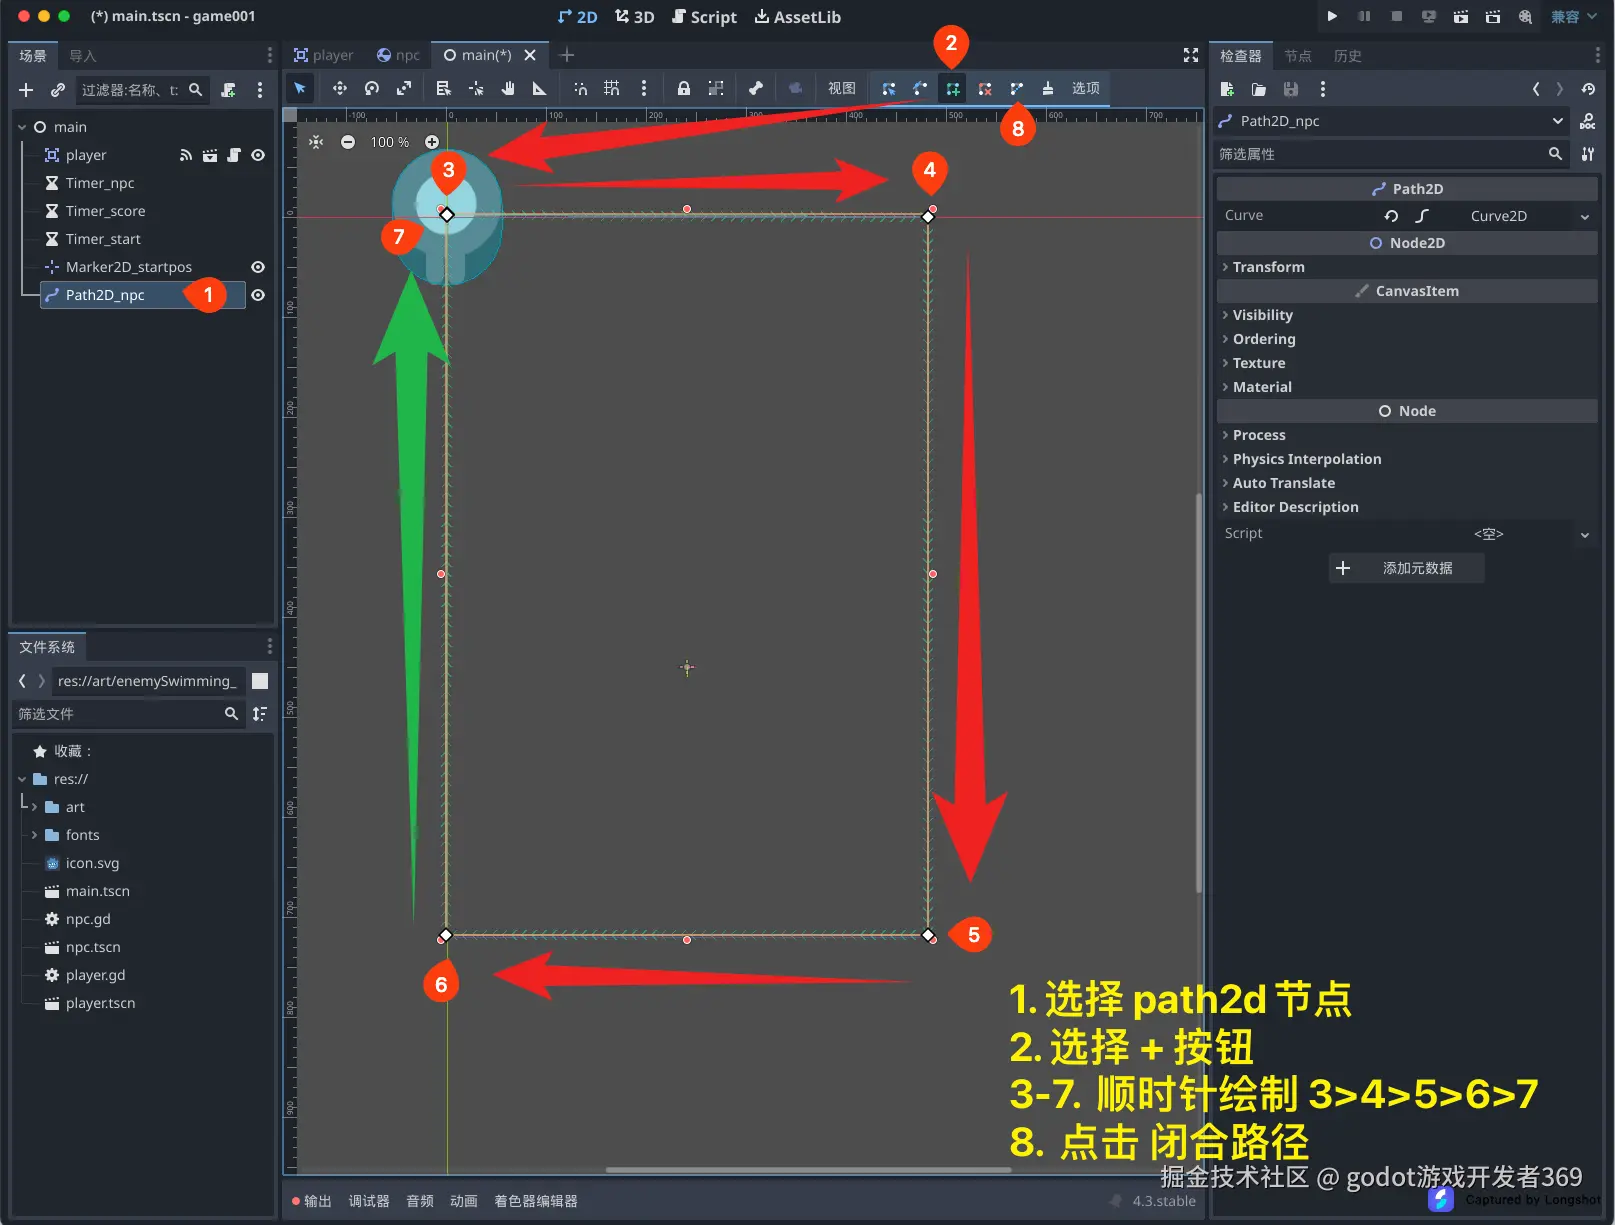Expand the fonts folder
1615x1225 pixels.
34,835
